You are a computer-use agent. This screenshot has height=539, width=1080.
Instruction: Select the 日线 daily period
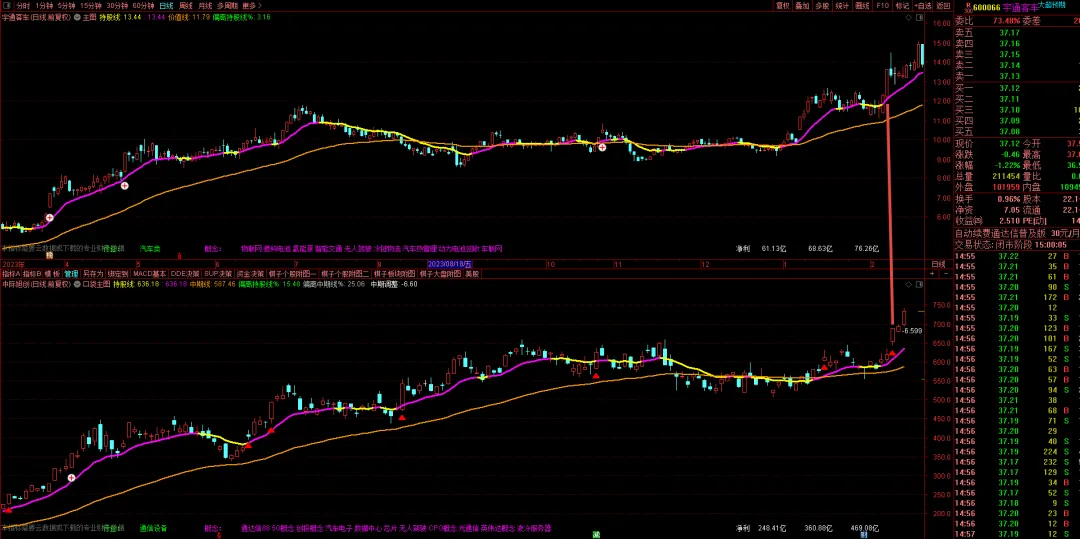click(x=166, y=6)
